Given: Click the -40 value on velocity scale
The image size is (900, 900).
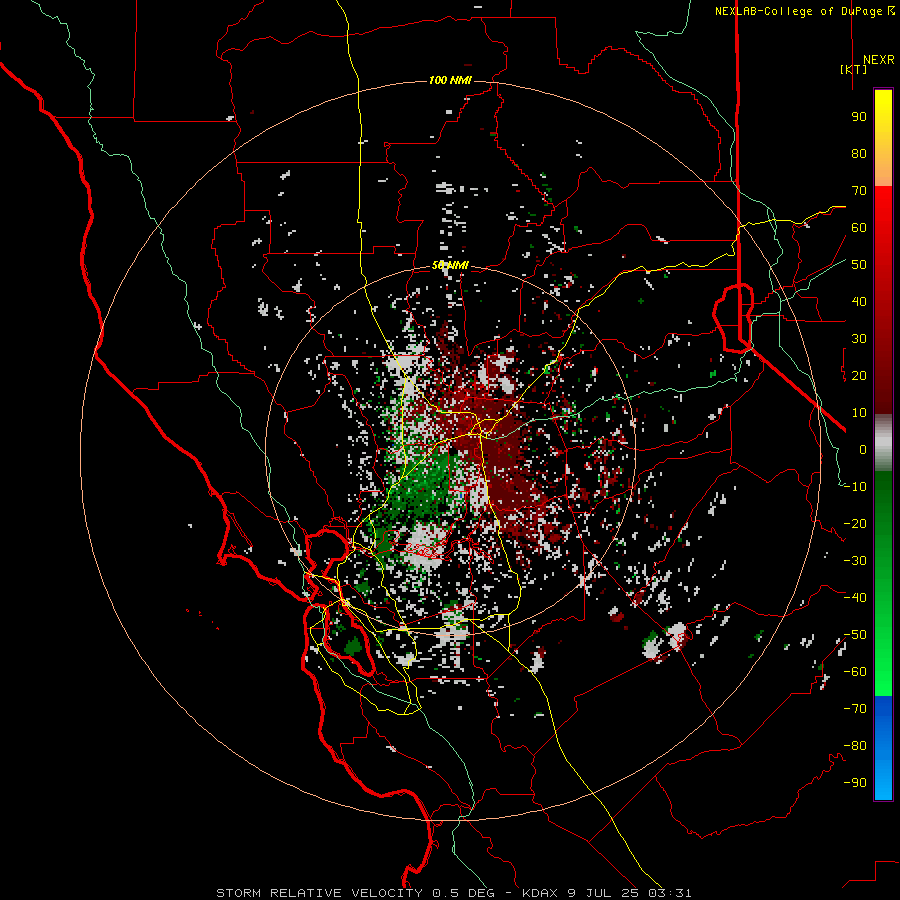Looking at the screenshot, I should pyautogui.click(x=855, y=598).
